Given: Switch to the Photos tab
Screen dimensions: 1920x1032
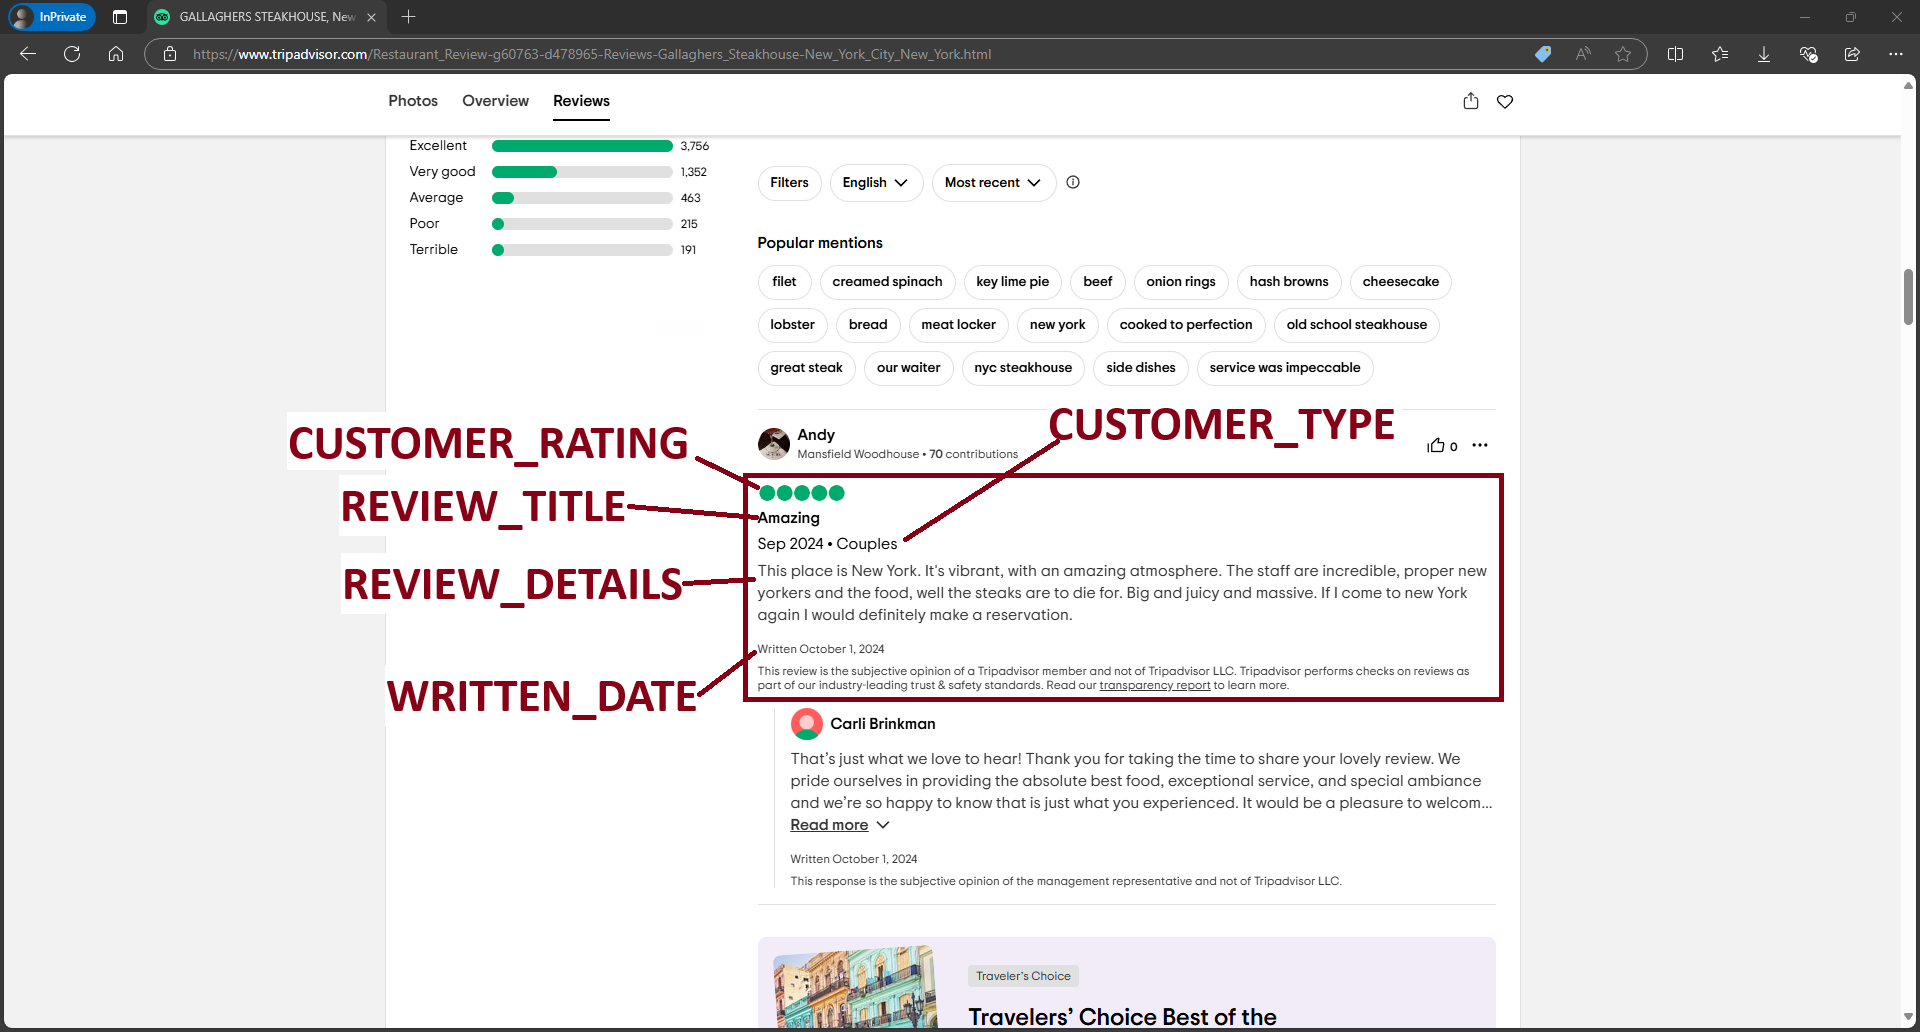Looking at the screenshot, I should click(412, 101).
